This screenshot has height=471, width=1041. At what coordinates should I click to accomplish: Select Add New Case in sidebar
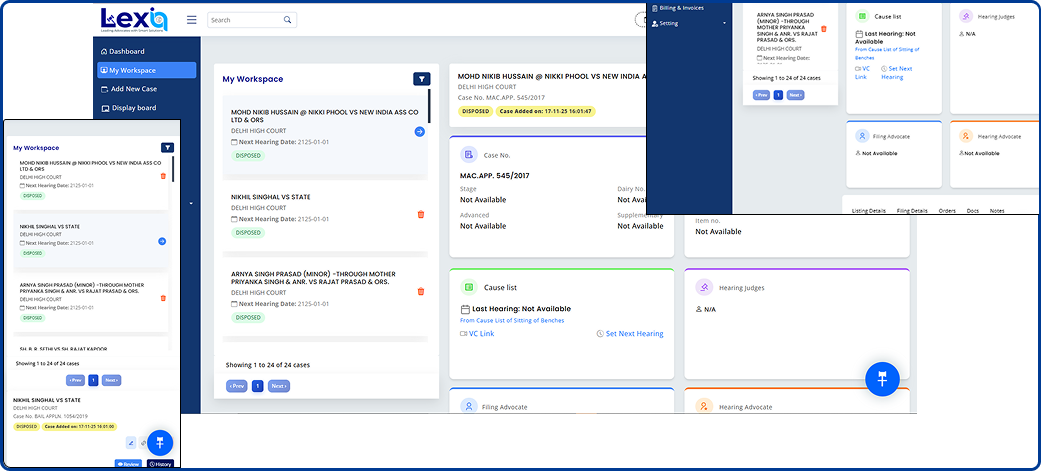(133, 89)
